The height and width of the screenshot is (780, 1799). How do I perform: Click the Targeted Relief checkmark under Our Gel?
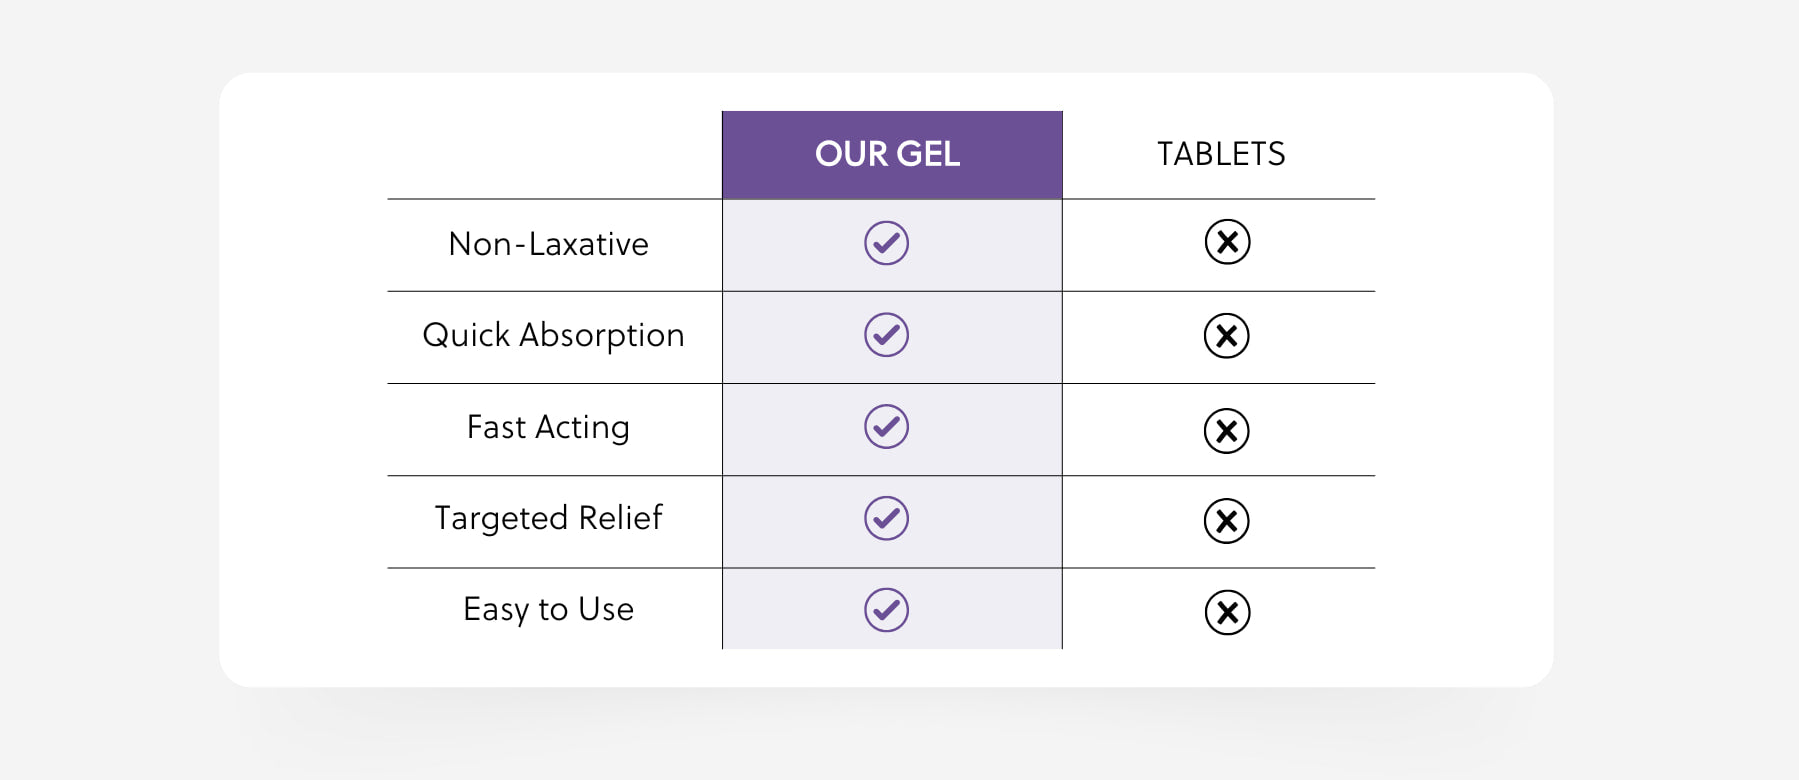tap(886, 518)
